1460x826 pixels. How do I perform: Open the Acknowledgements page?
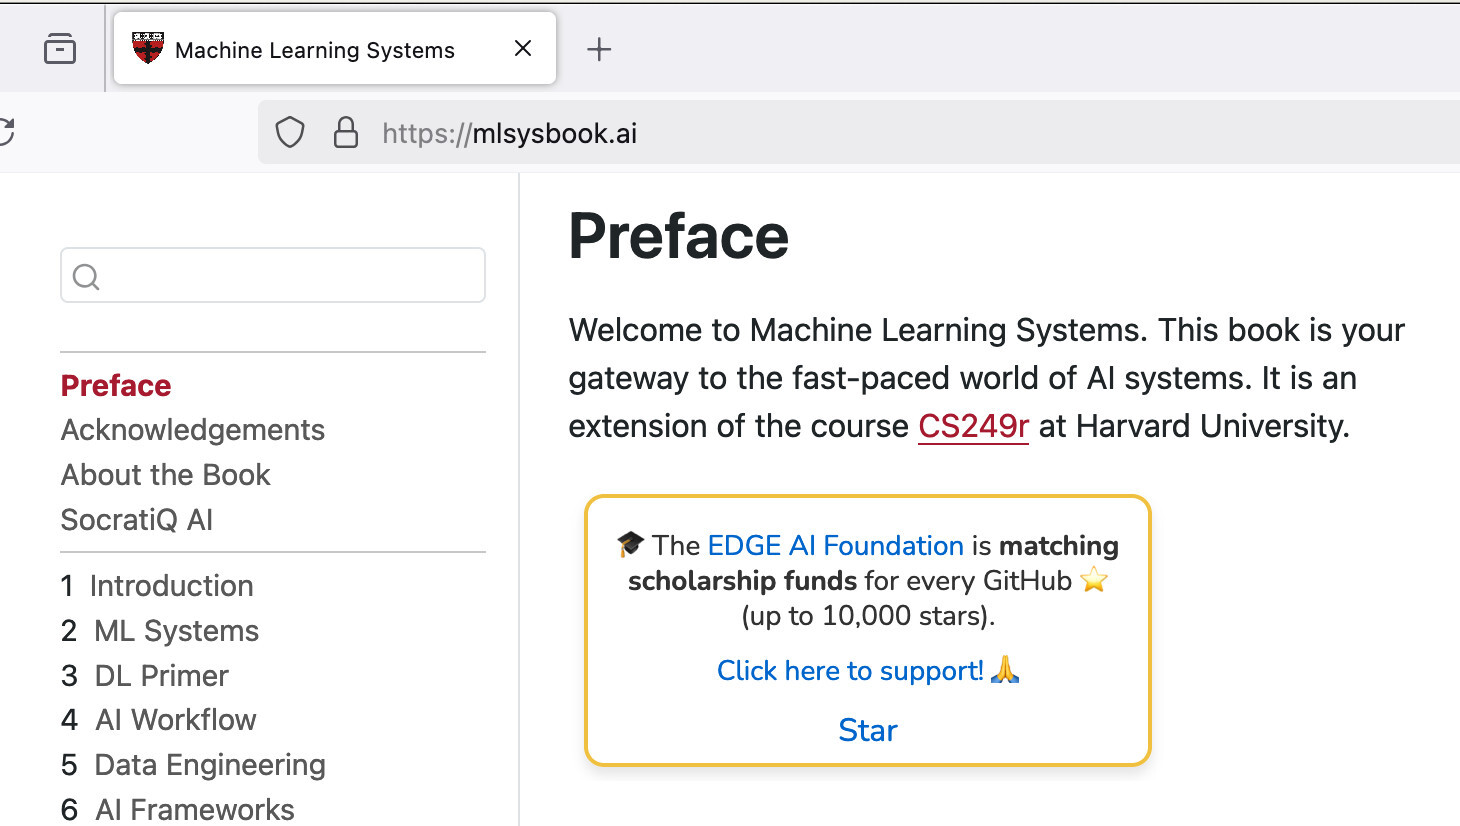(193, 430)
